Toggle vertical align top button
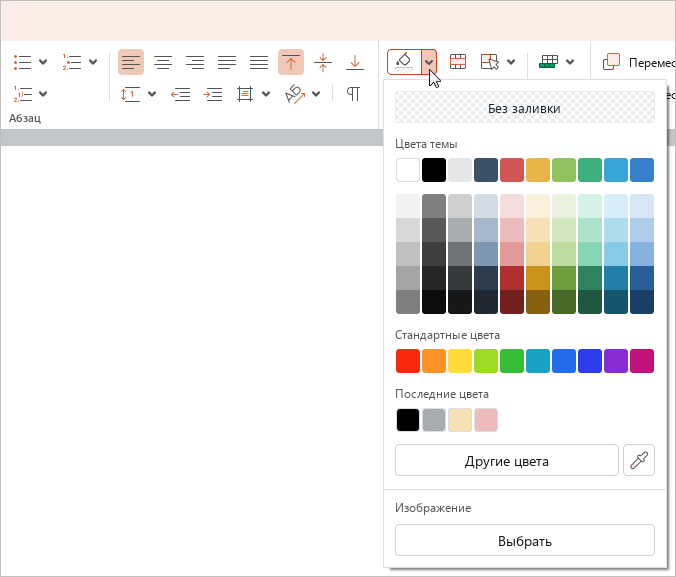The width and height of the screenshot is (676, 577). point(291,62)
